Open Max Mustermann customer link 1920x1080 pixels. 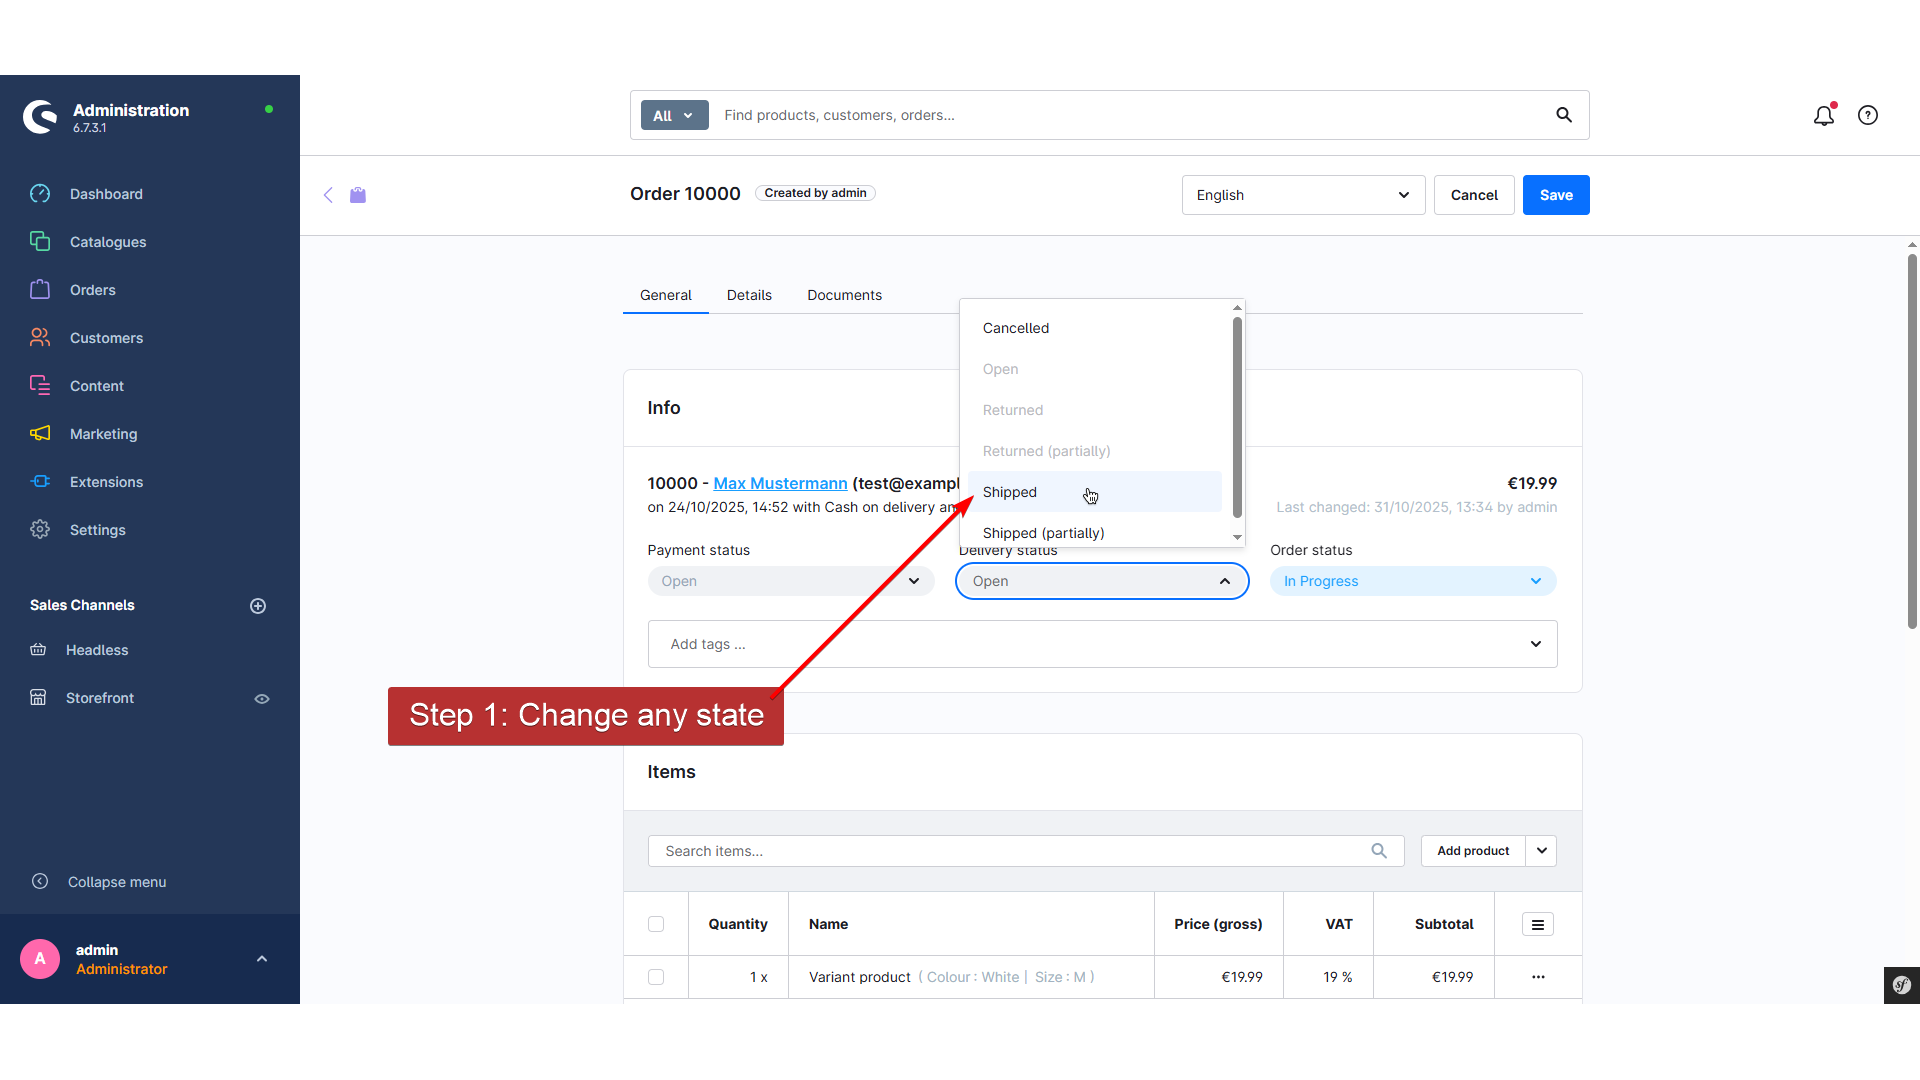(780, 484)
